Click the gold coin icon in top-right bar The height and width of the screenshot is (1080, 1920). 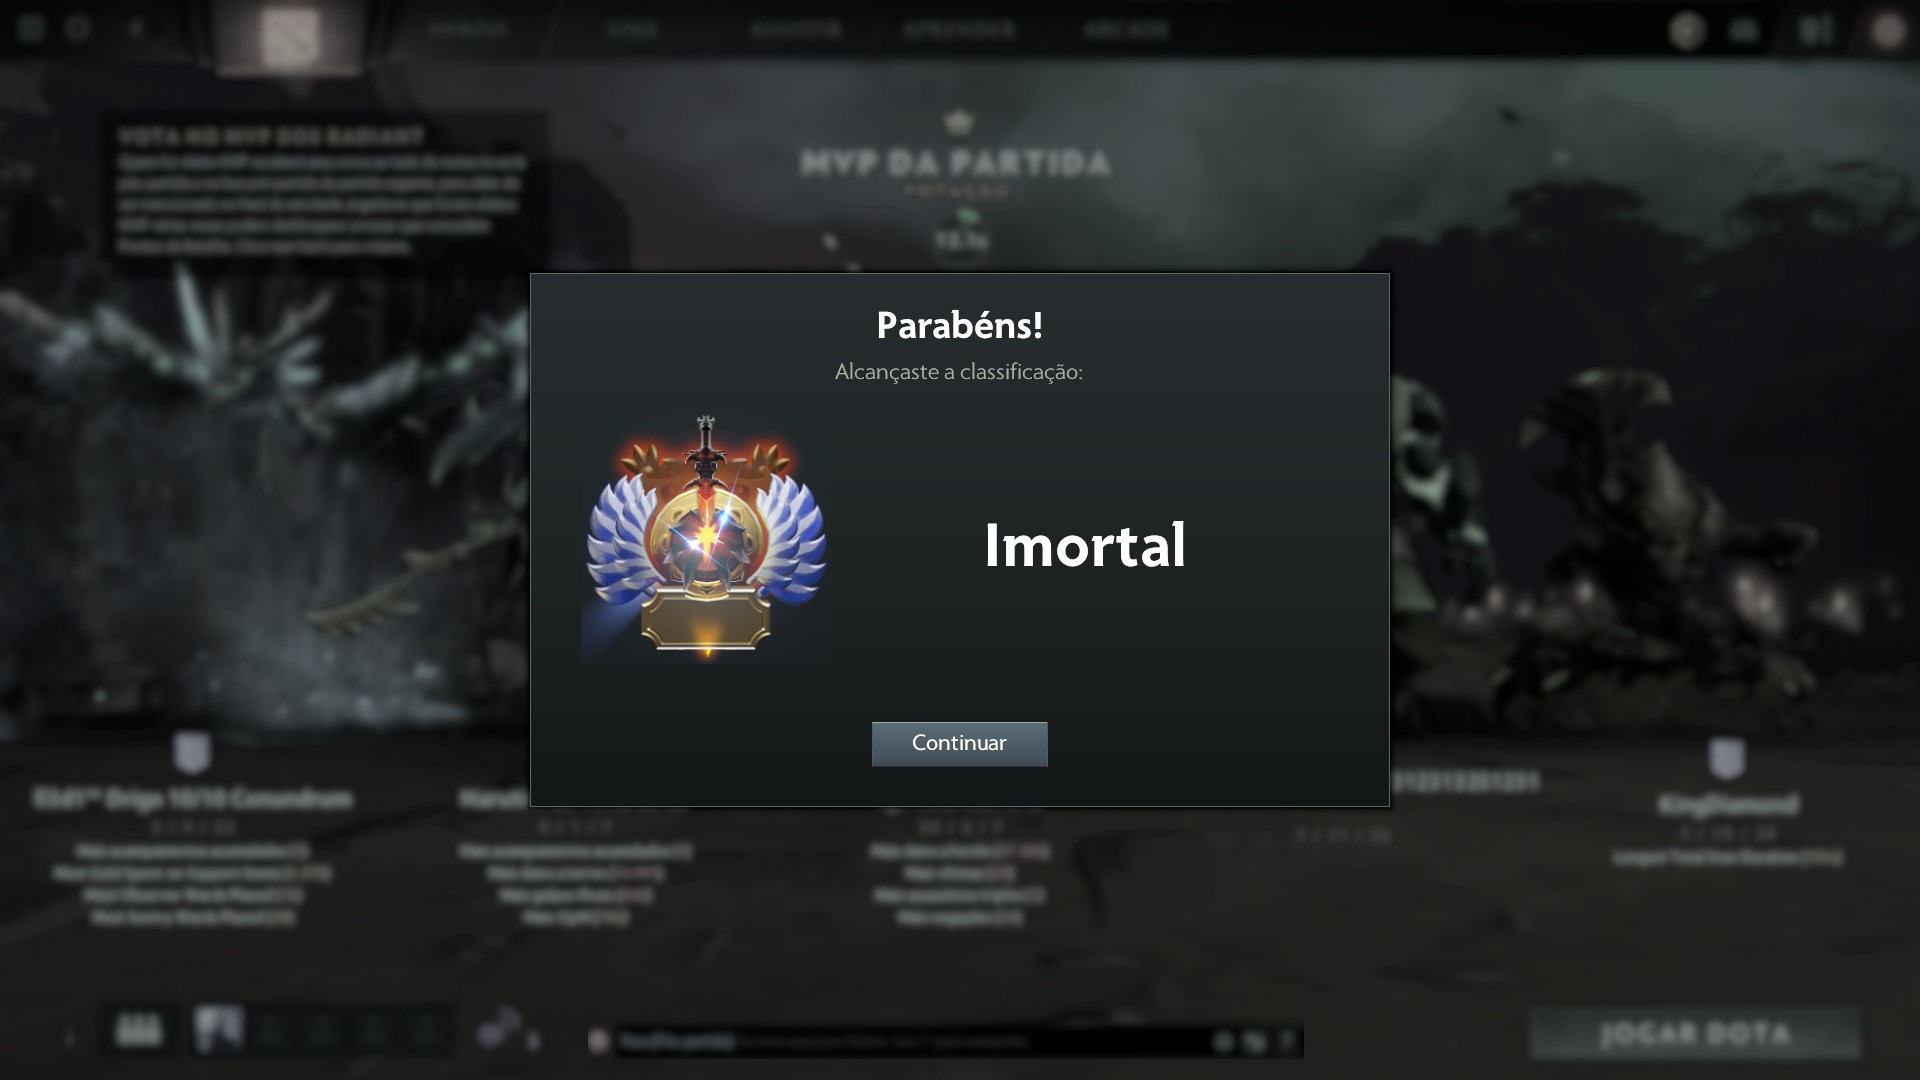[x=1687, y=31]
